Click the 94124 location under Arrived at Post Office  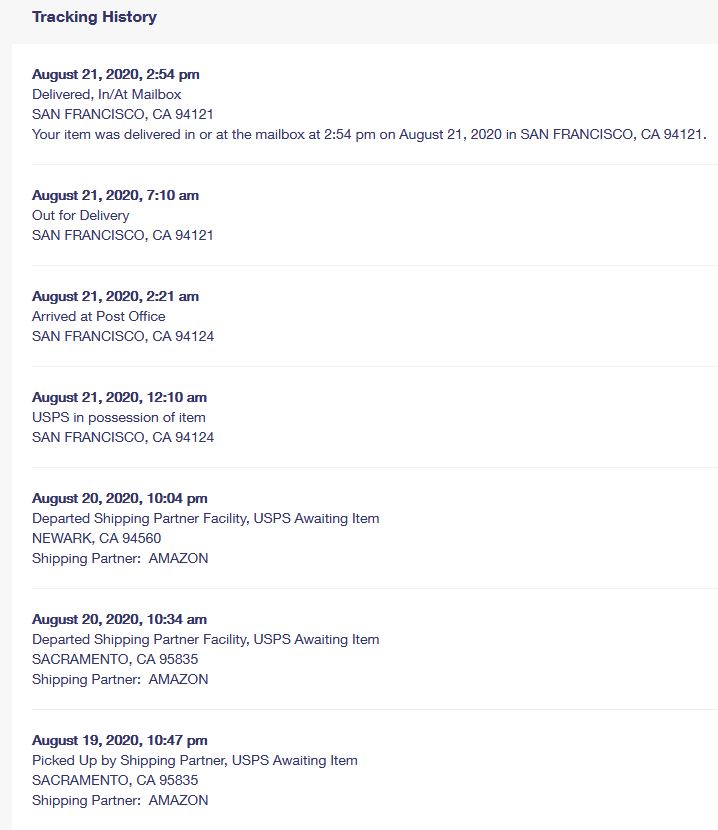122,336
